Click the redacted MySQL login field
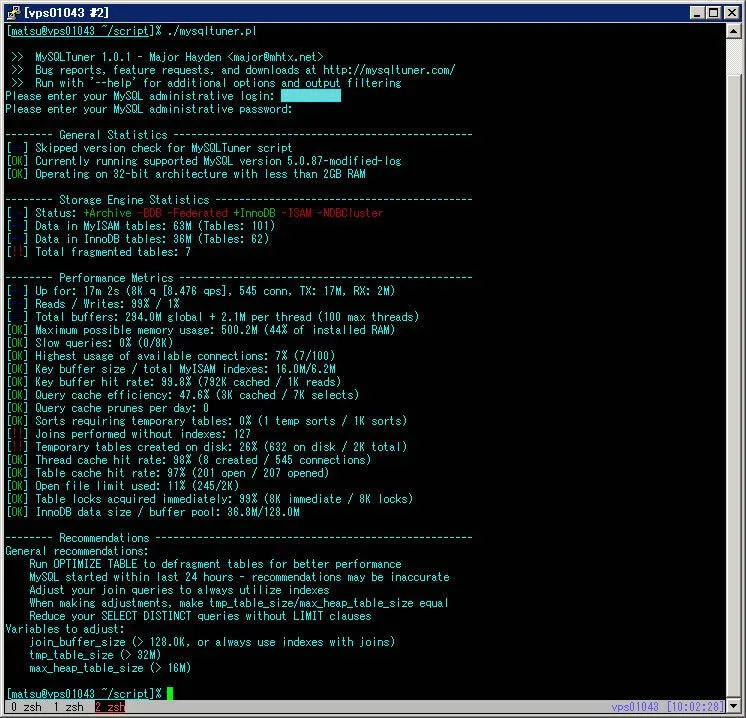Image resolution: width=746 pixels, height=718 pixels. pyautogui.click(x=311, y=96)
